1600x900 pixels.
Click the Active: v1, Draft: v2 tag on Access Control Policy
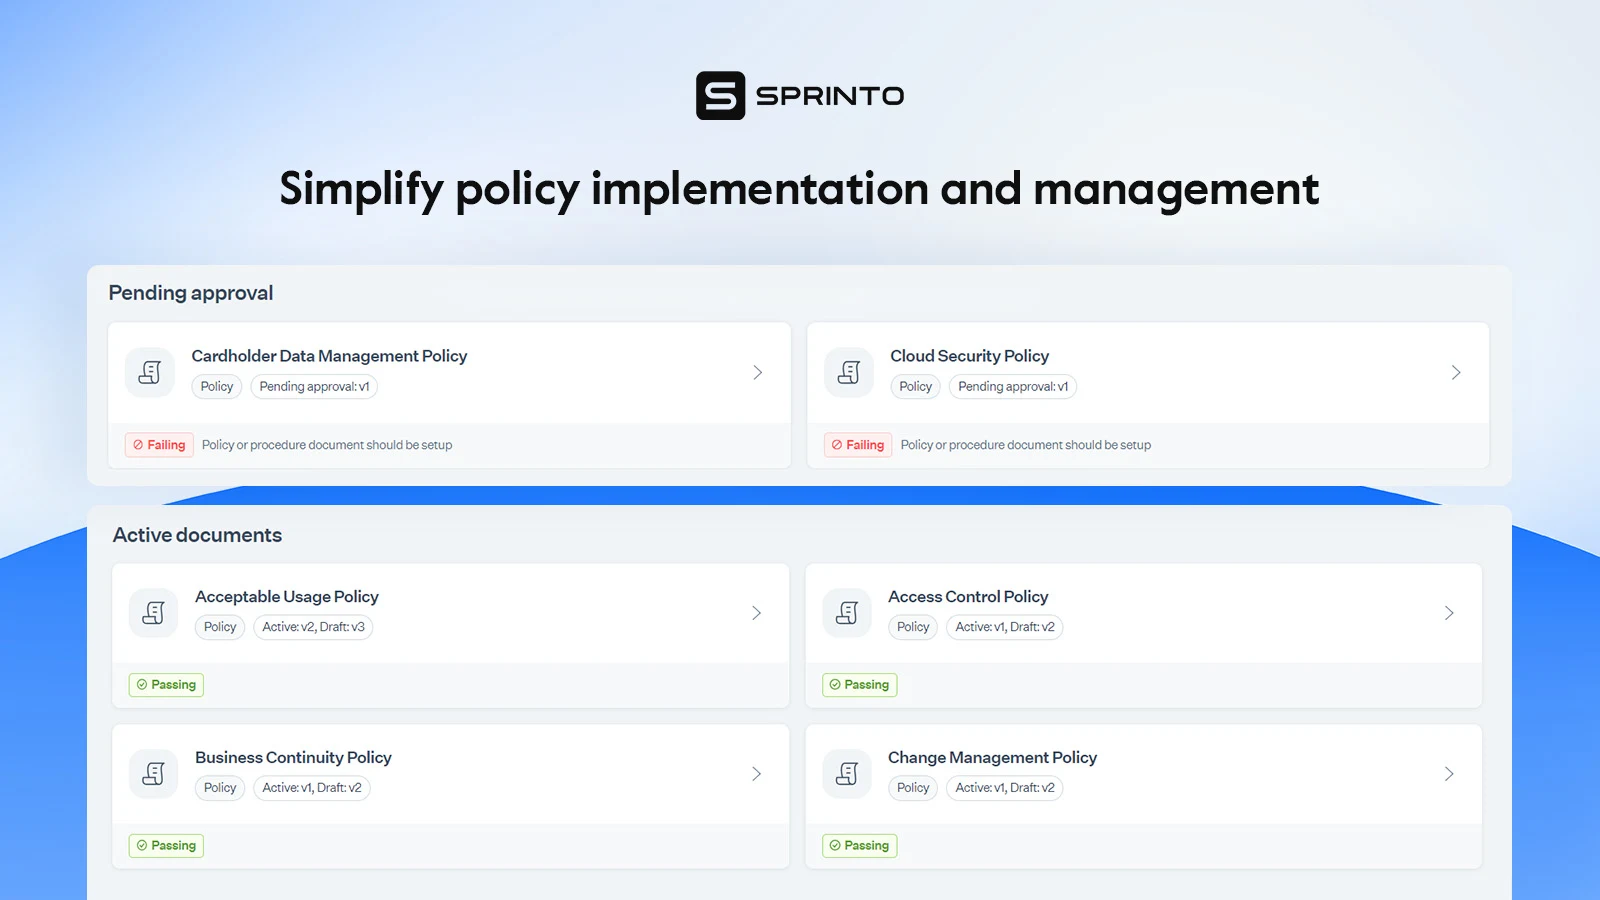(1004, 627)
